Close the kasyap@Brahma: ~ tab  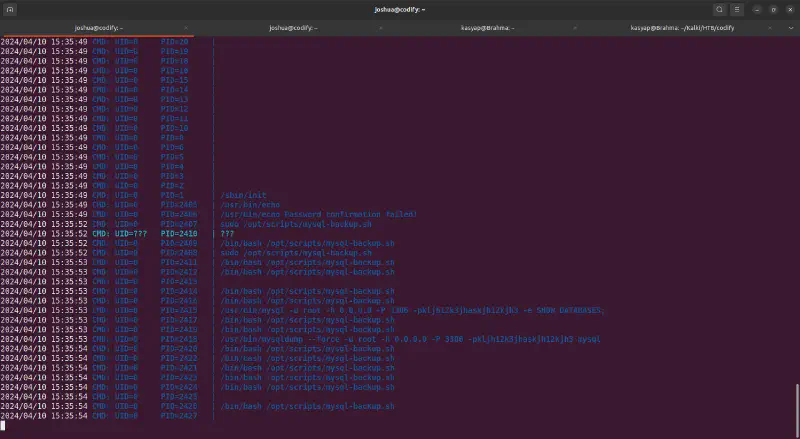pyautogui.click(x=580, y=28)
